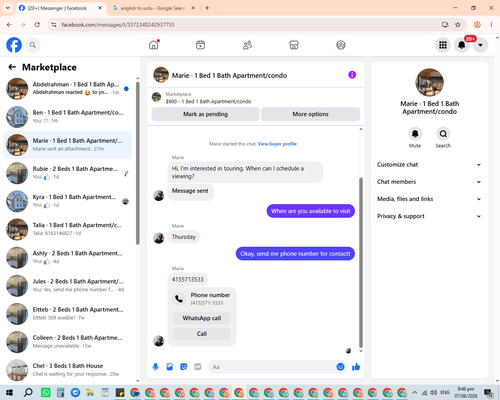Select Marie's 1 Bed 1 Bath conversation
Screen dimensions: 500x400
pyautogui.click(x=67, y=145)
